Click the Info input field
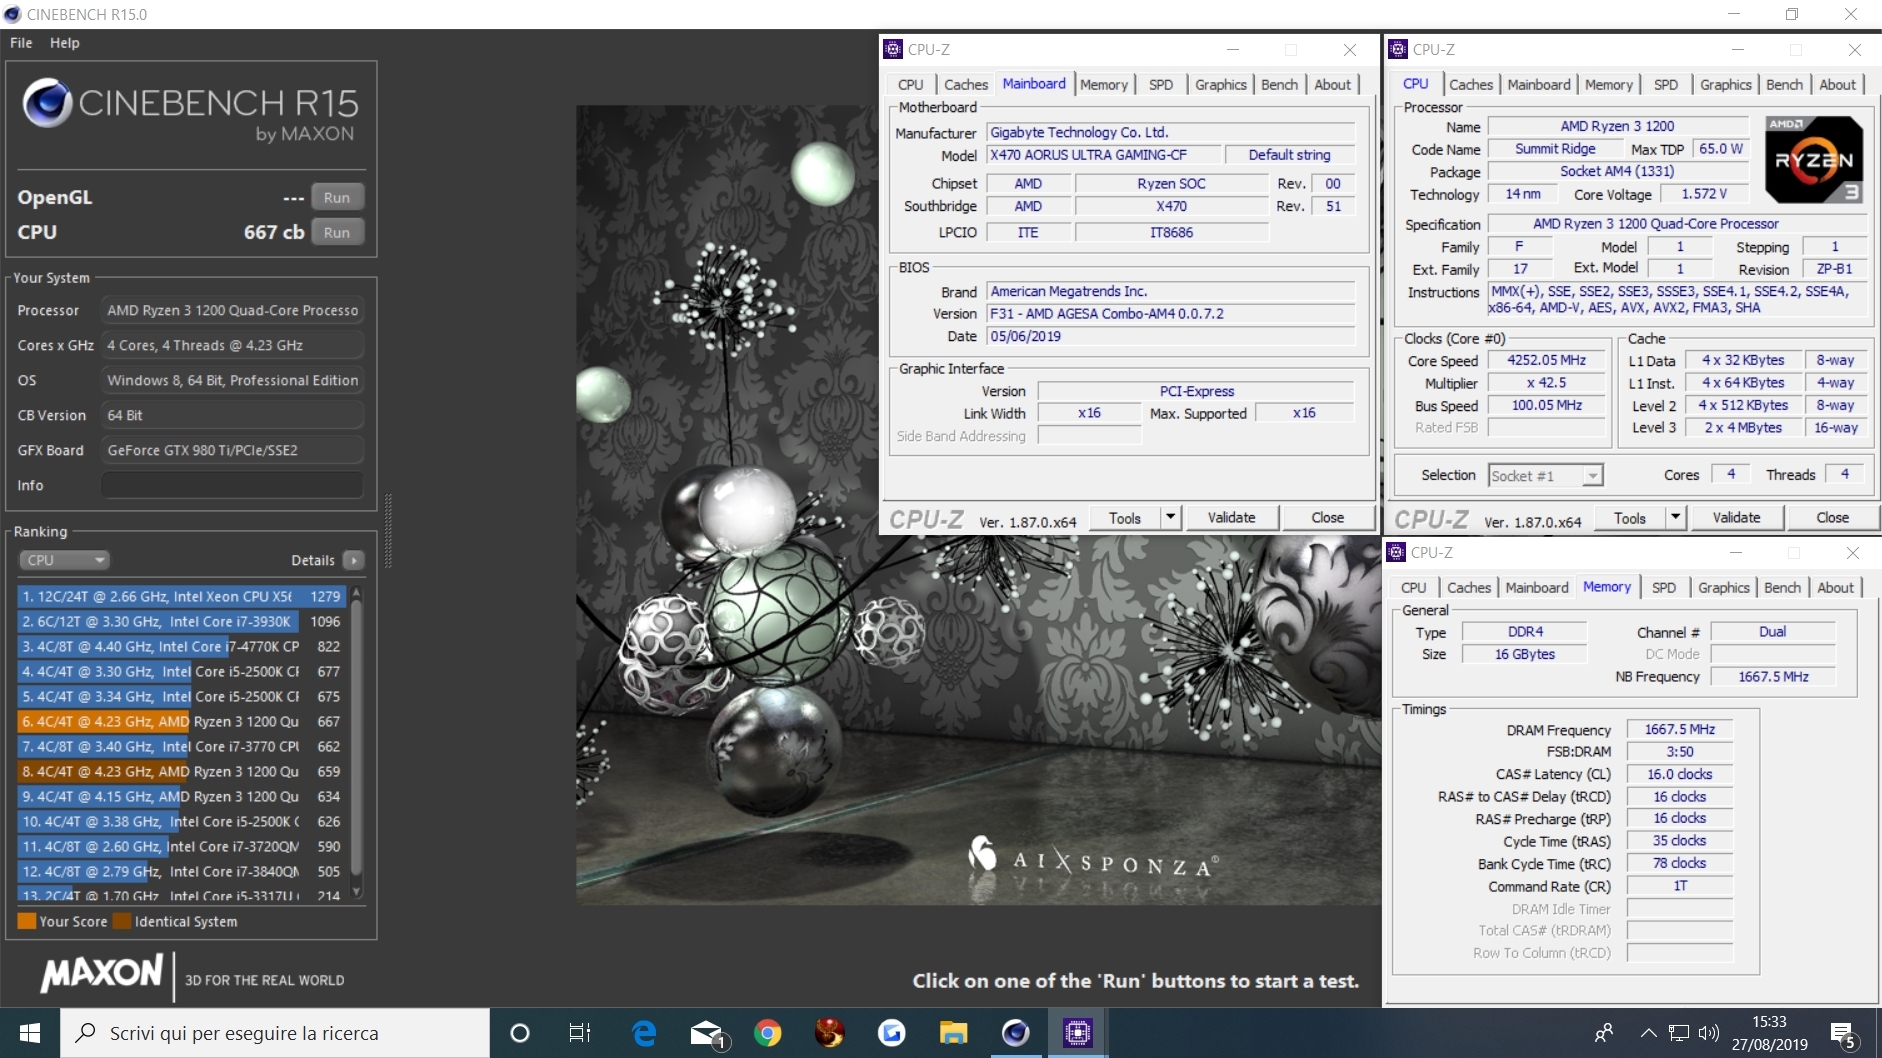This screenshot has width=1882, height=1058. (232, 485)
